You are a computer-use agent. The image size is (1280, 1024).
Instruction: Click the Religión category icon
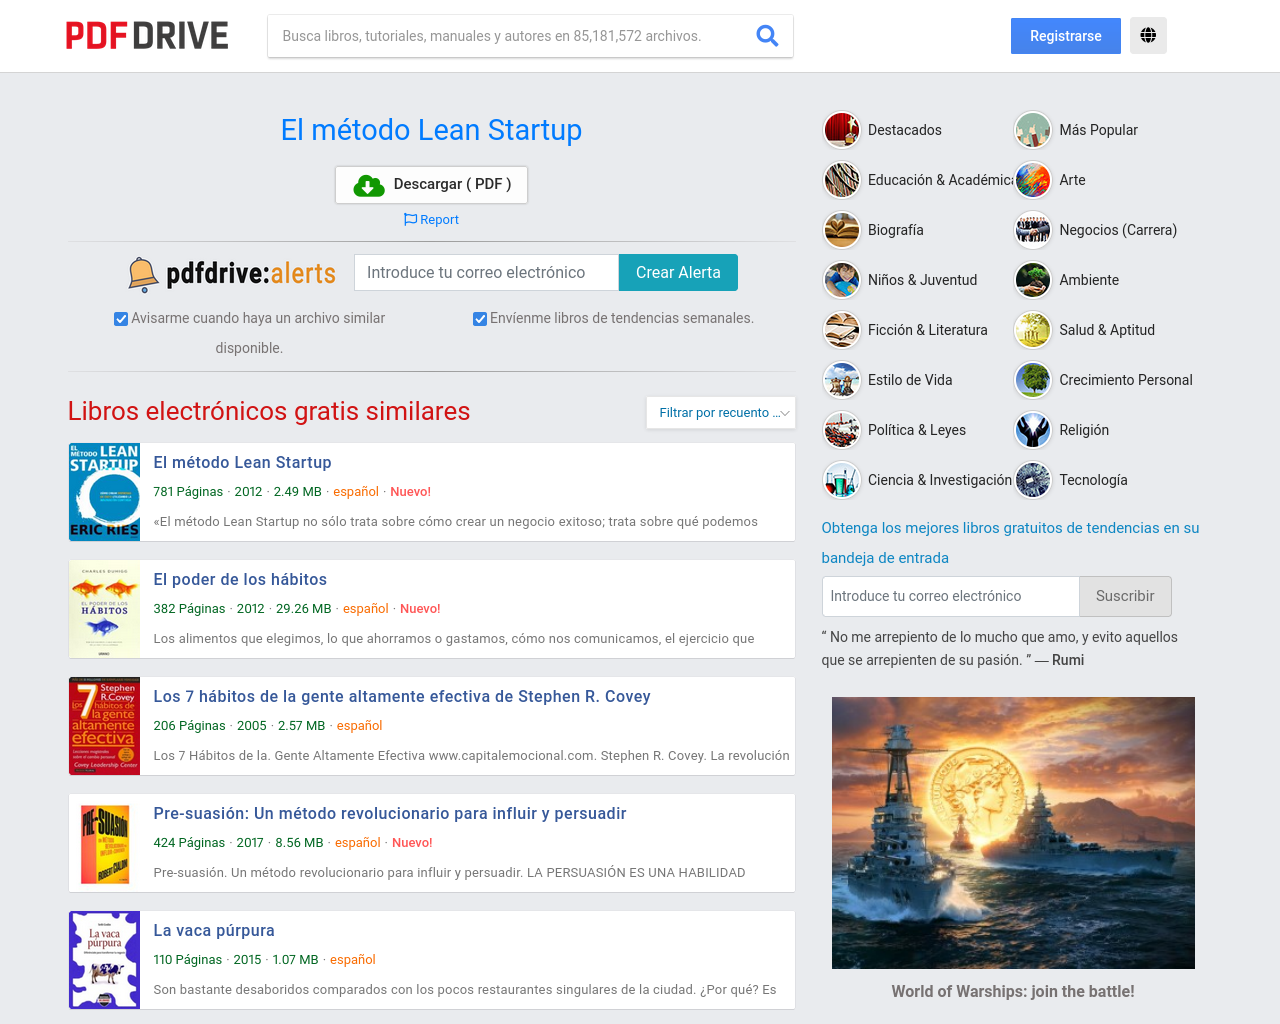tap(1033, 430)
